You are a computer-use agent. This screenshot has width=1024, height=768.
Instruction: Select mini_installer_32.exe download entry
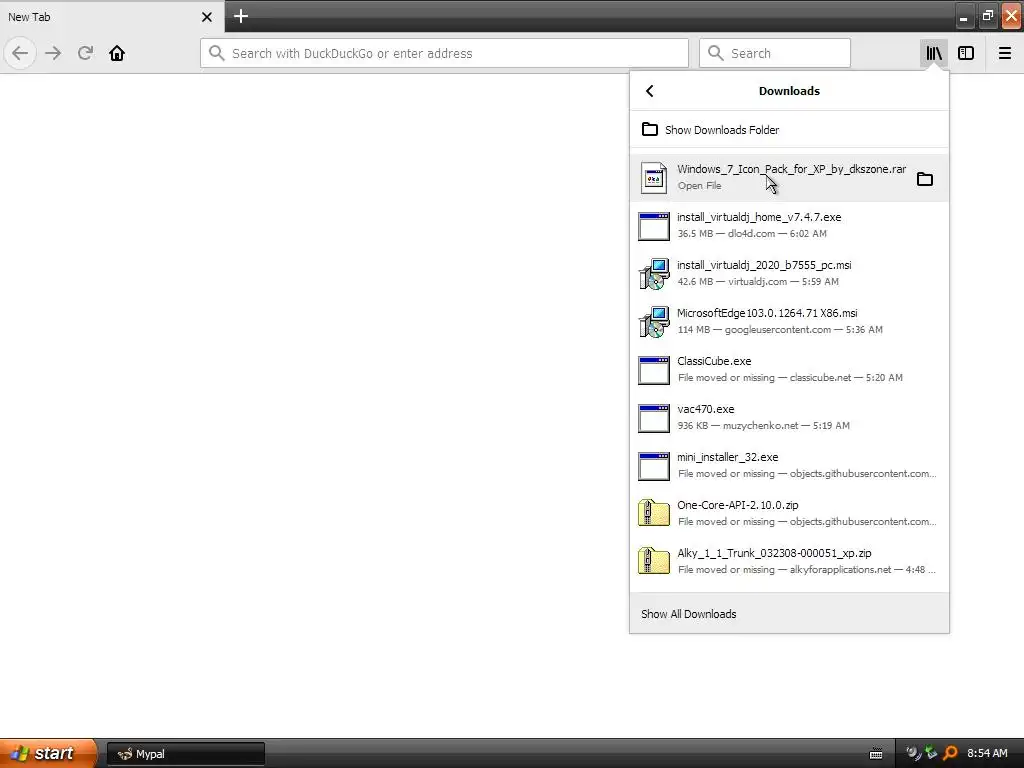789,466
